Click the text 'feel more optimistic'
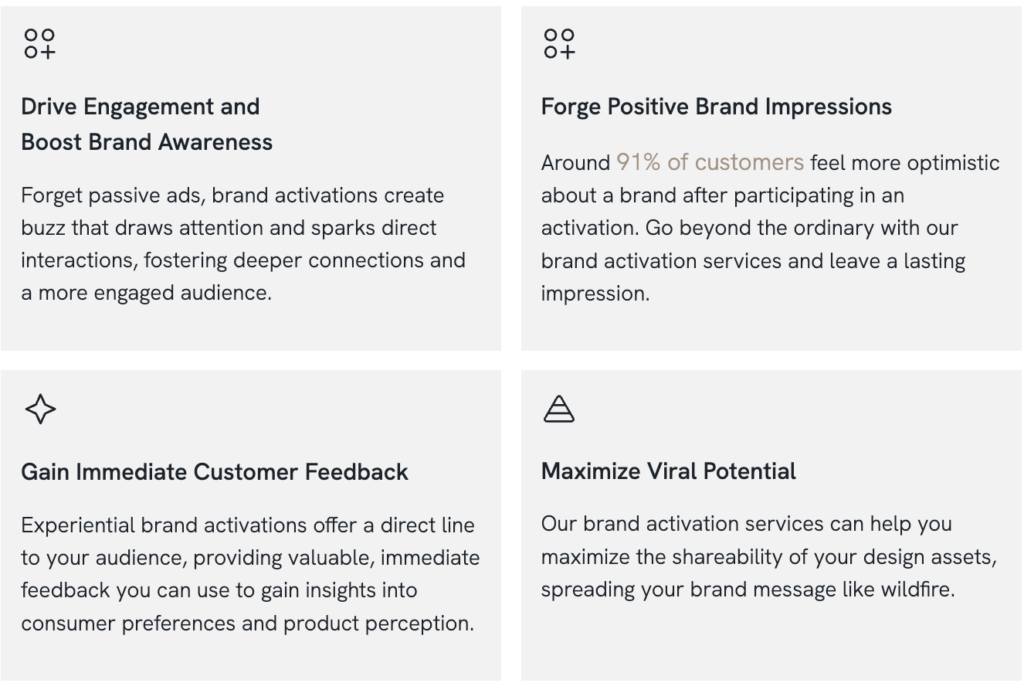 click(904, 163)
